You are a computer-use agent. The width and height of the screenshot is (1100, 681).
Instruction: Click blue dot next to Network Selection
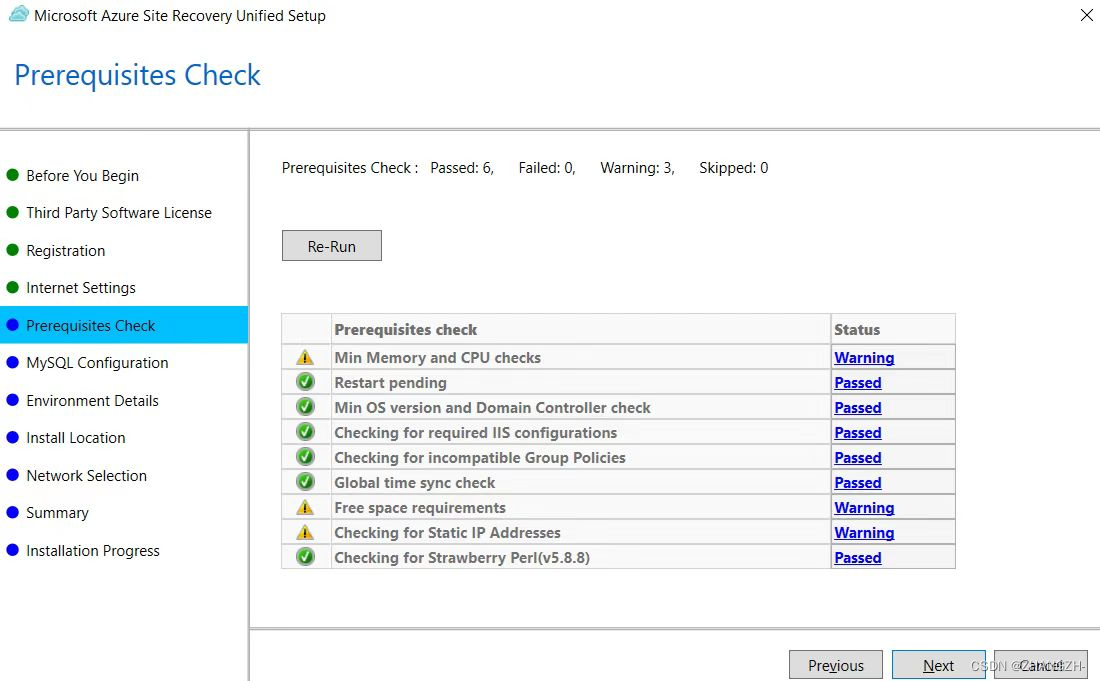click(x=13, y=475)
